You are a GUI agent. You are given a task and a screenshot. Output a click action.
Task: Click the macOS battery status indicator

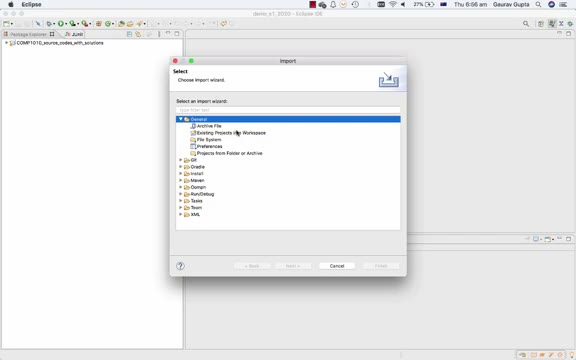click(x=424, y=4)
